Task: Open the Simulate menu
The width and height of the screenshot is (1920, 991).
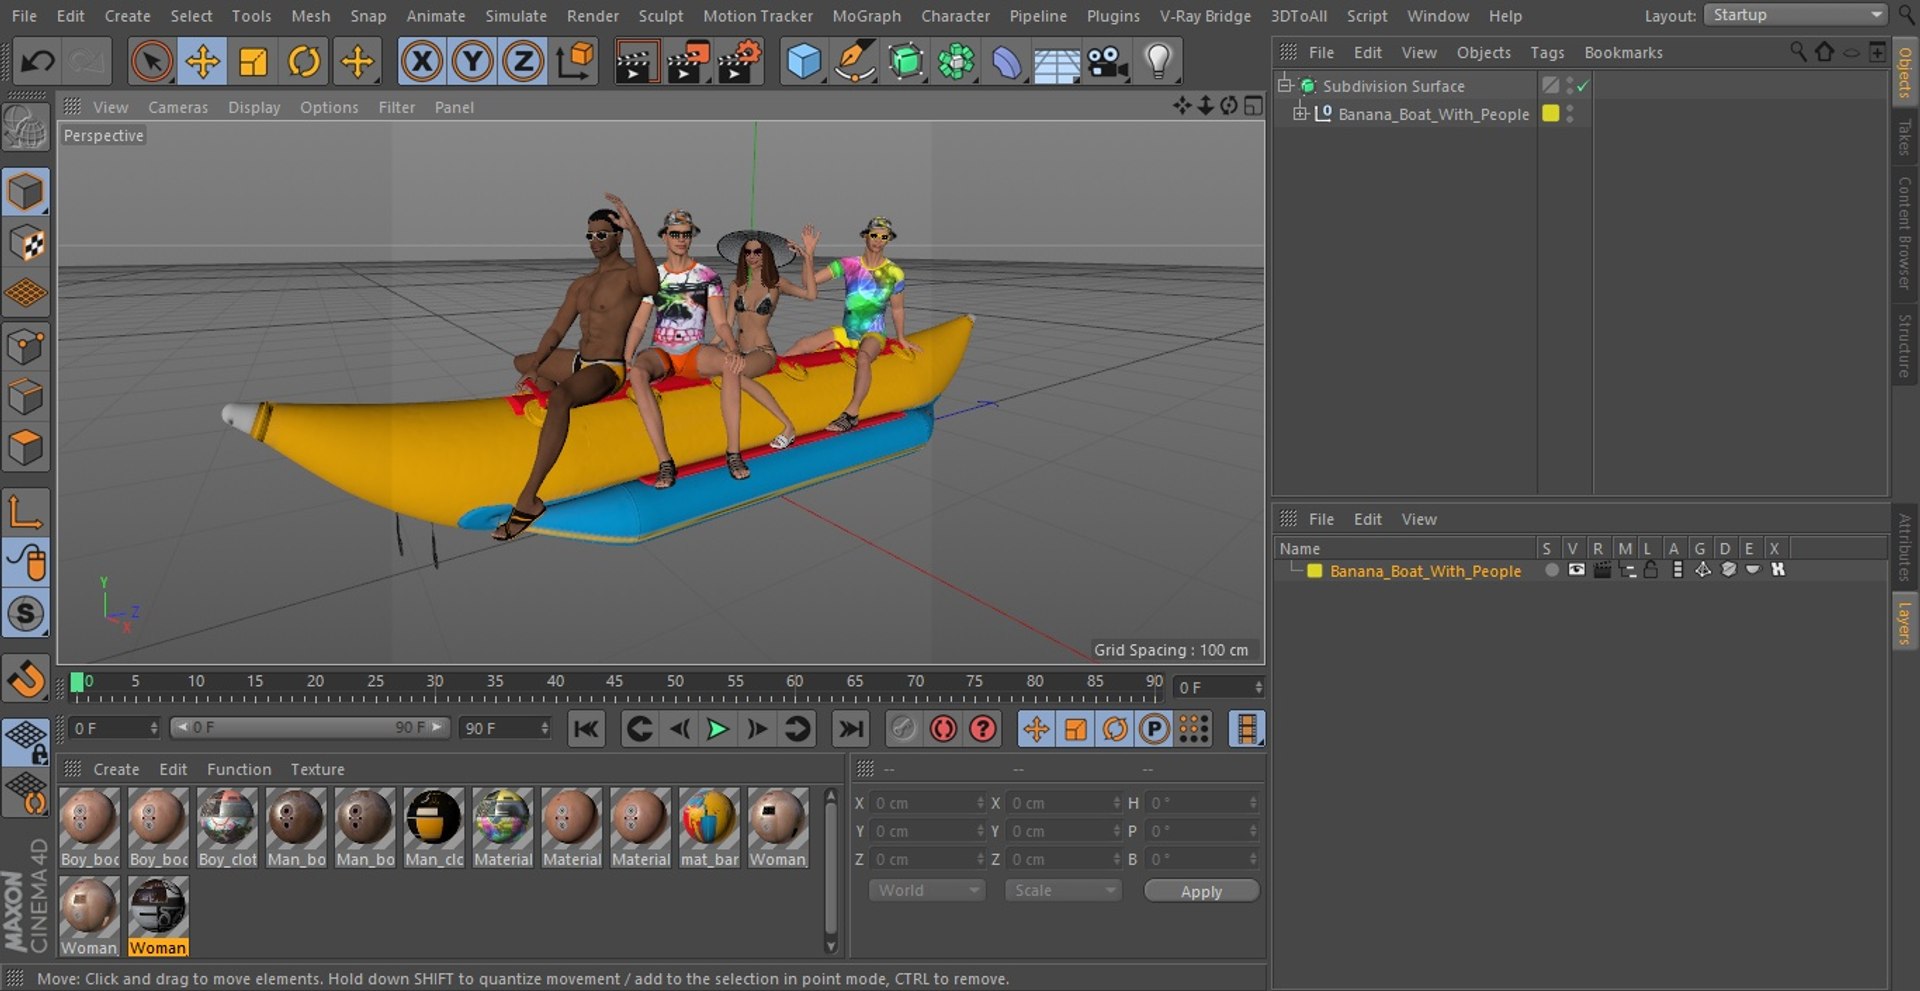Action: click(515, 16)
